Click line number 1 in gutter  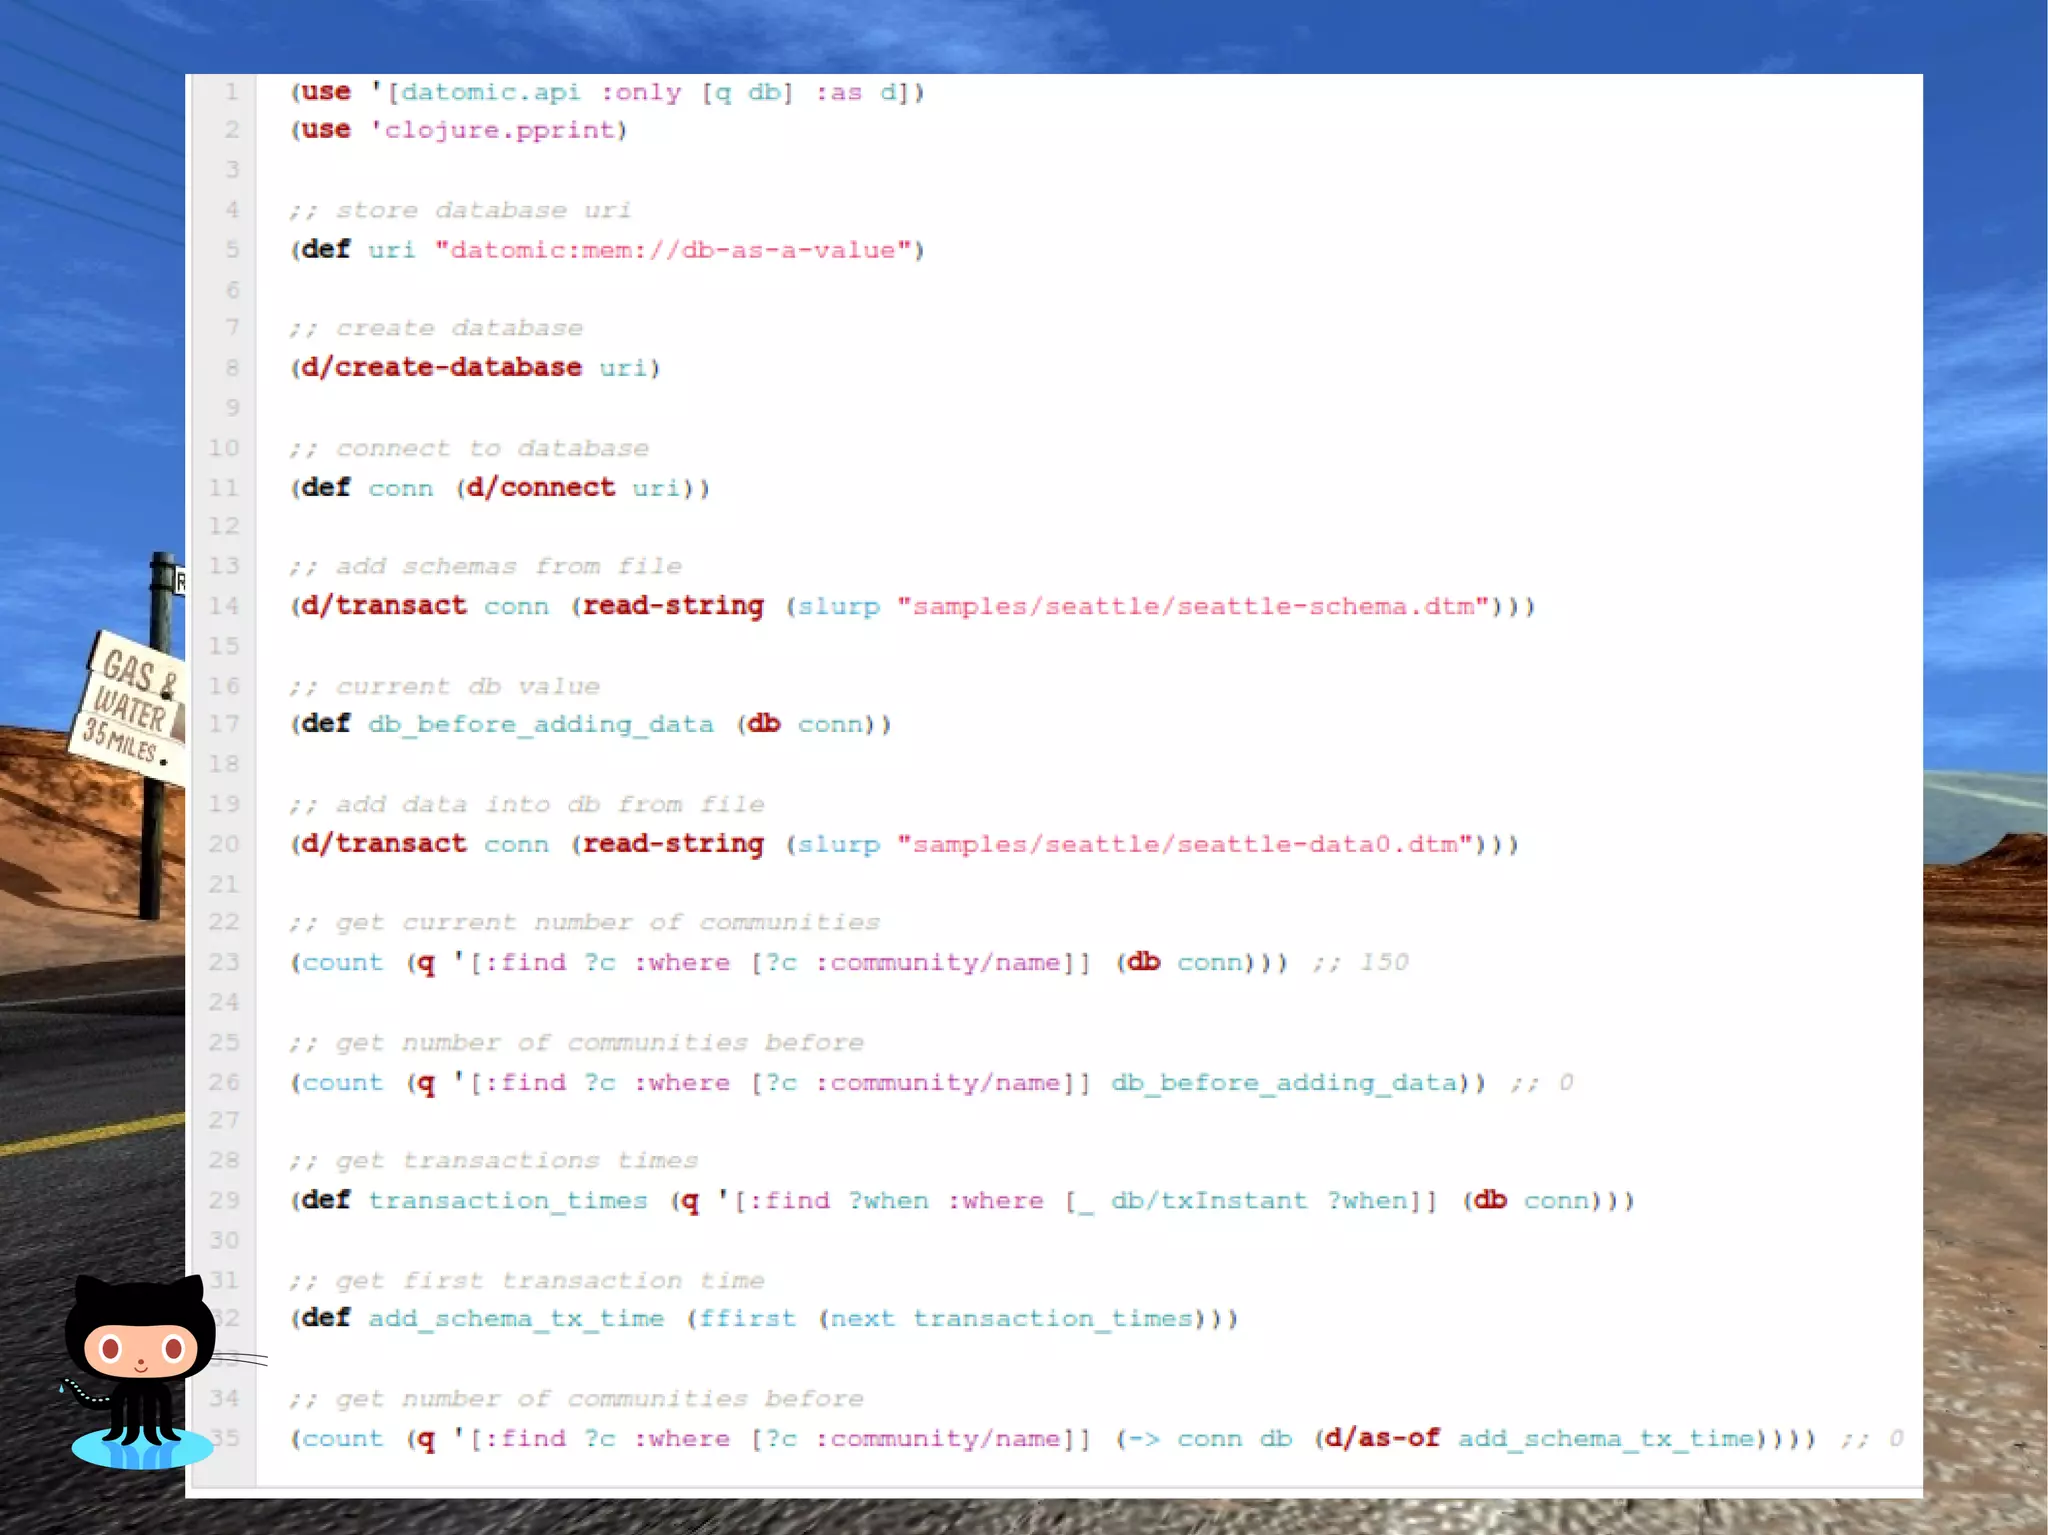[231, 92]
